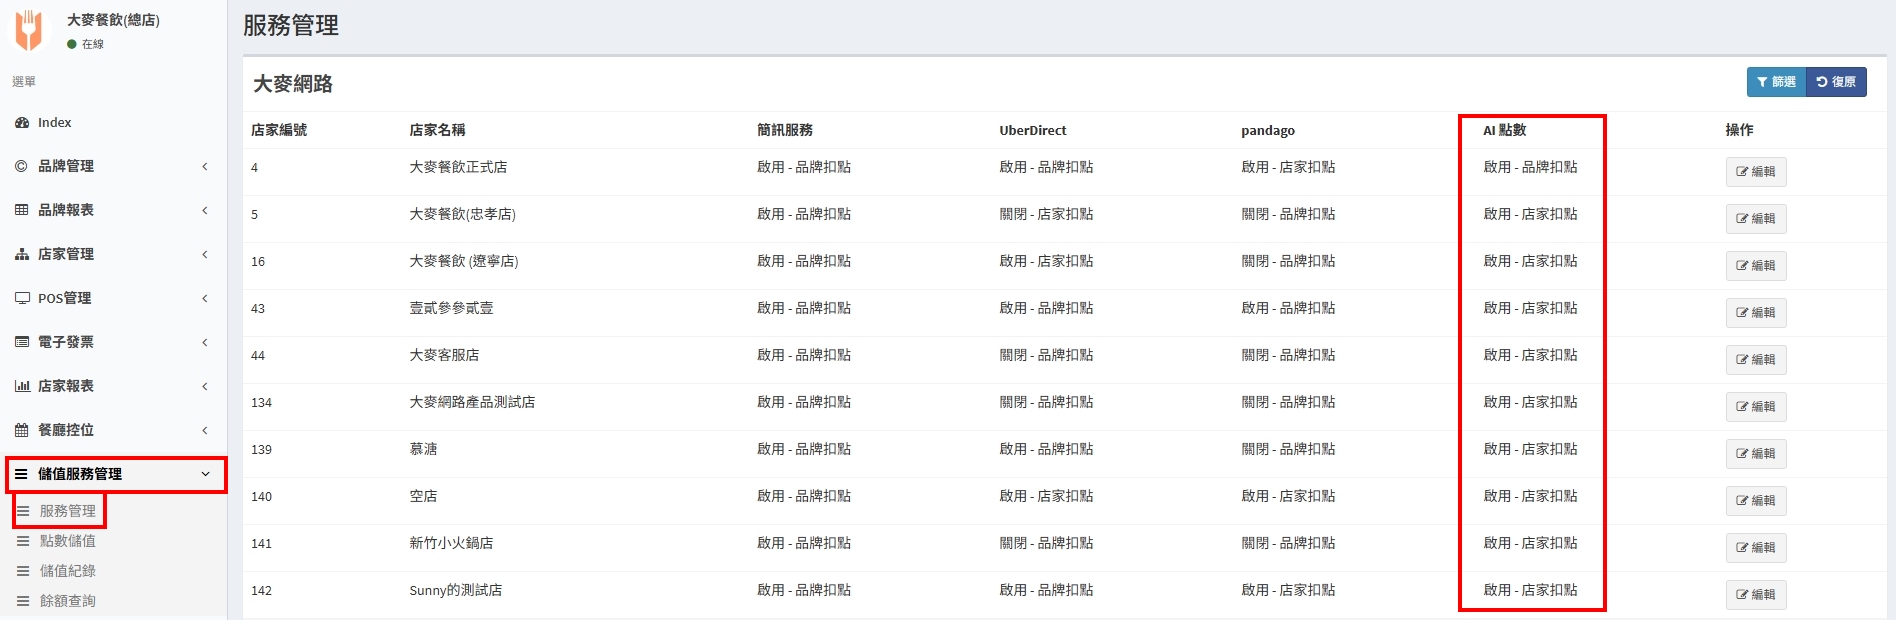Click the list icon beside 點數儲值
Viewport: 1896px width, 620px height.
(23, 541)
